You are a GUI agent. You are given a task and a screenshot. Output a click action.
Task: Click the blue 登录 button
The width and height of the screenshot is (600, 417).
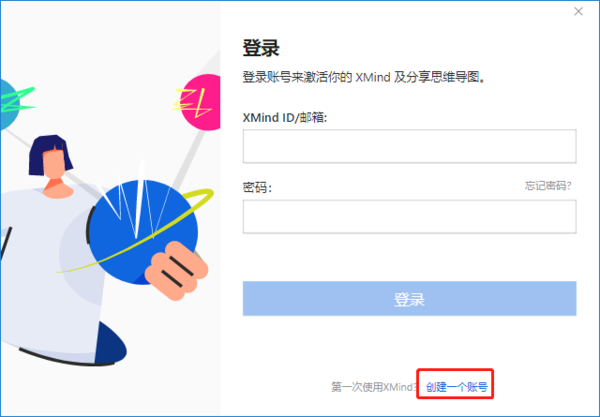pyautogui.click(x=409, y=298)
